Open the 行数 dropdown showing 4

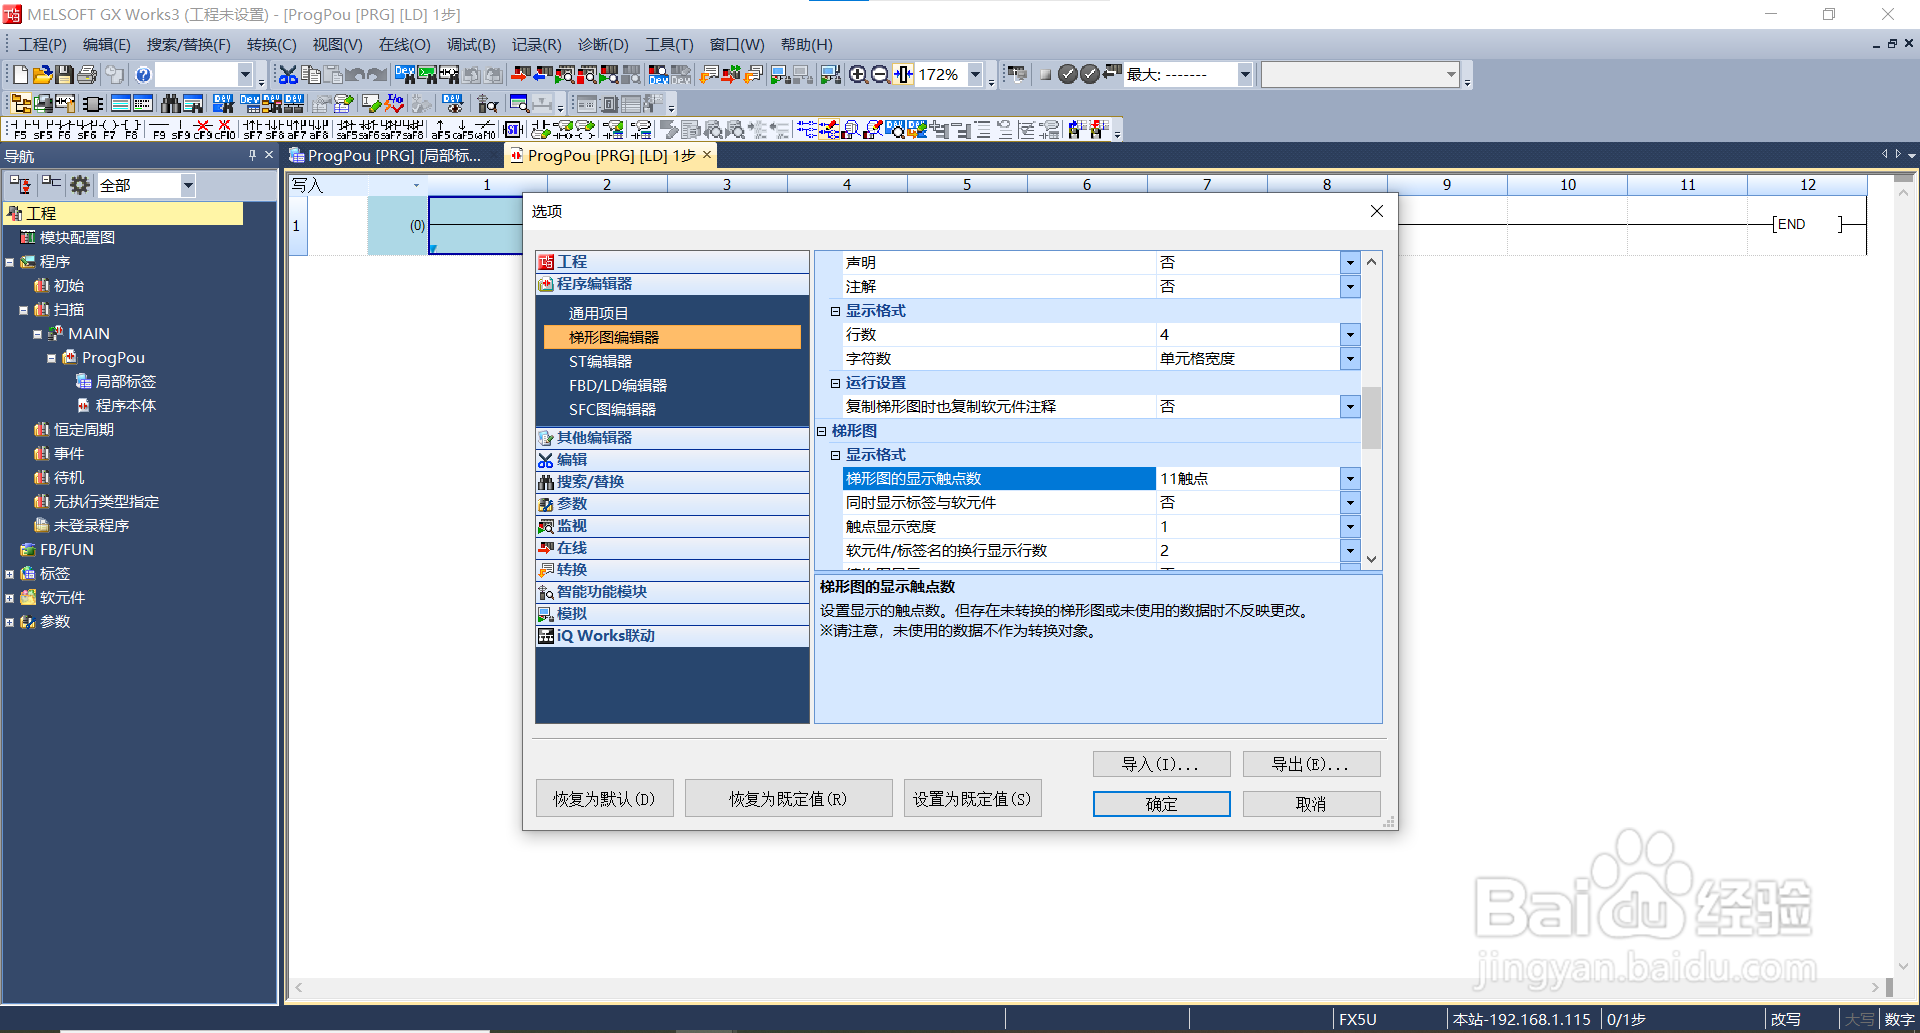click(1350, 335)
